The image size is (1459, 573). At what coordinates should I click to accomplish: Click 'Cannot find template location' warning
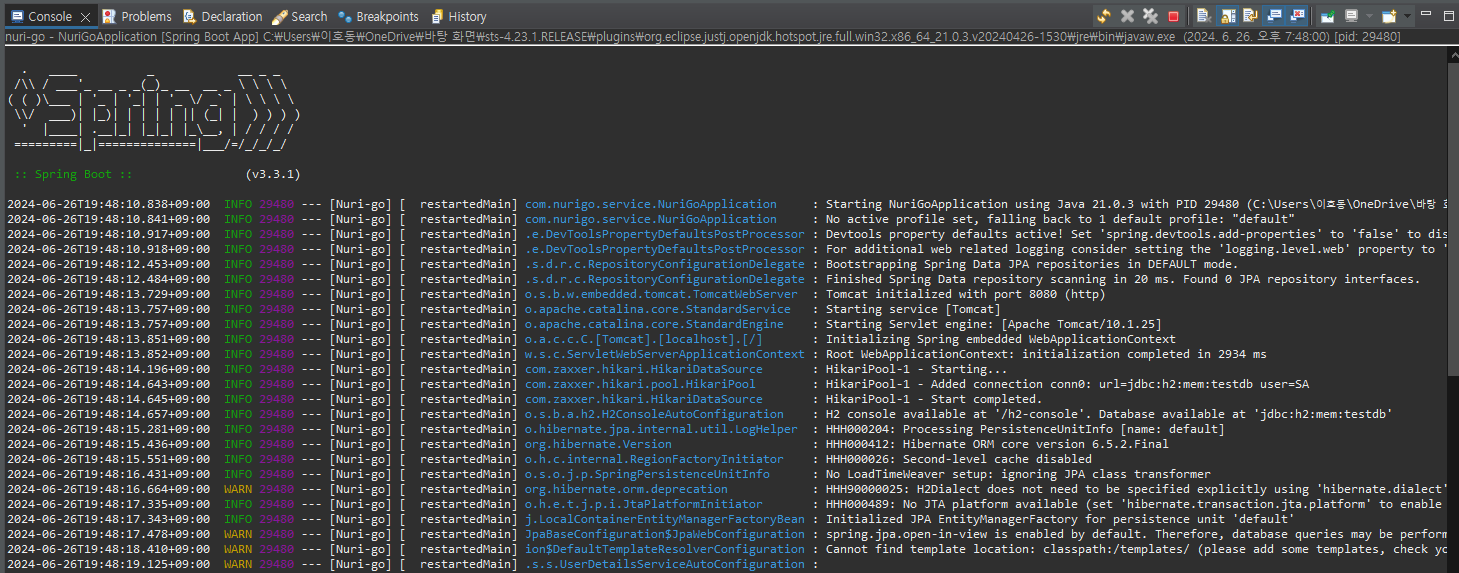click(x=1136, y=549)
